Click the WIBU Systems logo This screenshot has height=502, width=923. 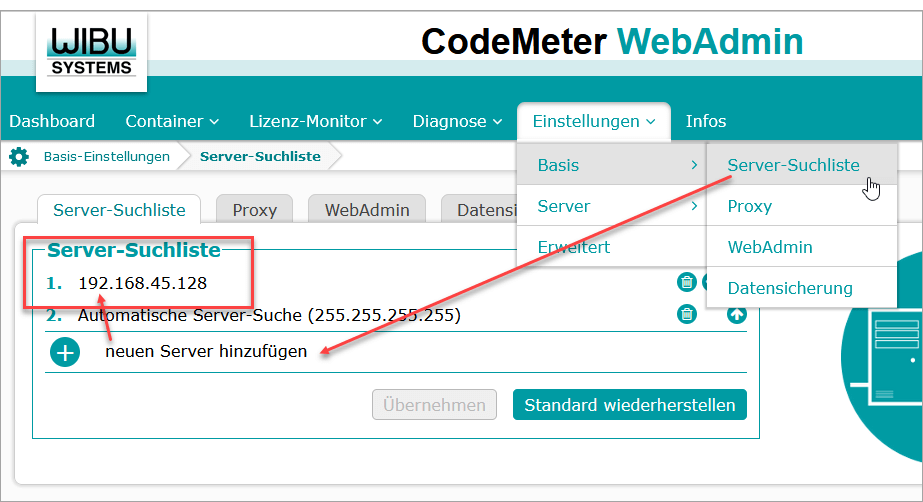[91, 52]
